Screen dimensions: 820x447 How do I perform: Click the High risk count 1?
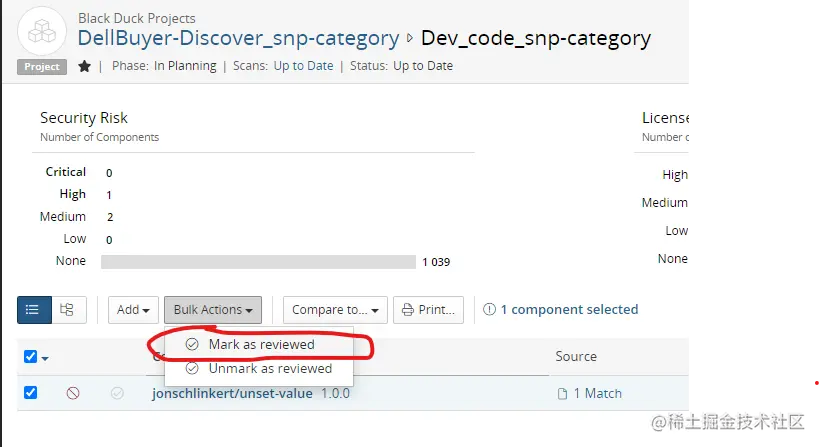[x=109, y=195]
